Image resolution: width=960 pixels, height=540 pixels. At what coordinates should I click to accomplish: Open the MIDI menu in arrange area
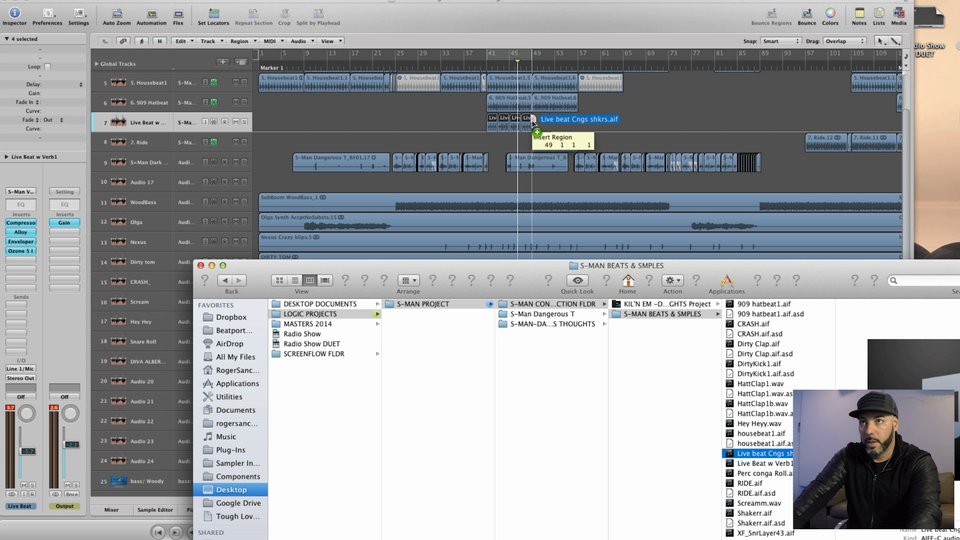[x=272, y=41]
